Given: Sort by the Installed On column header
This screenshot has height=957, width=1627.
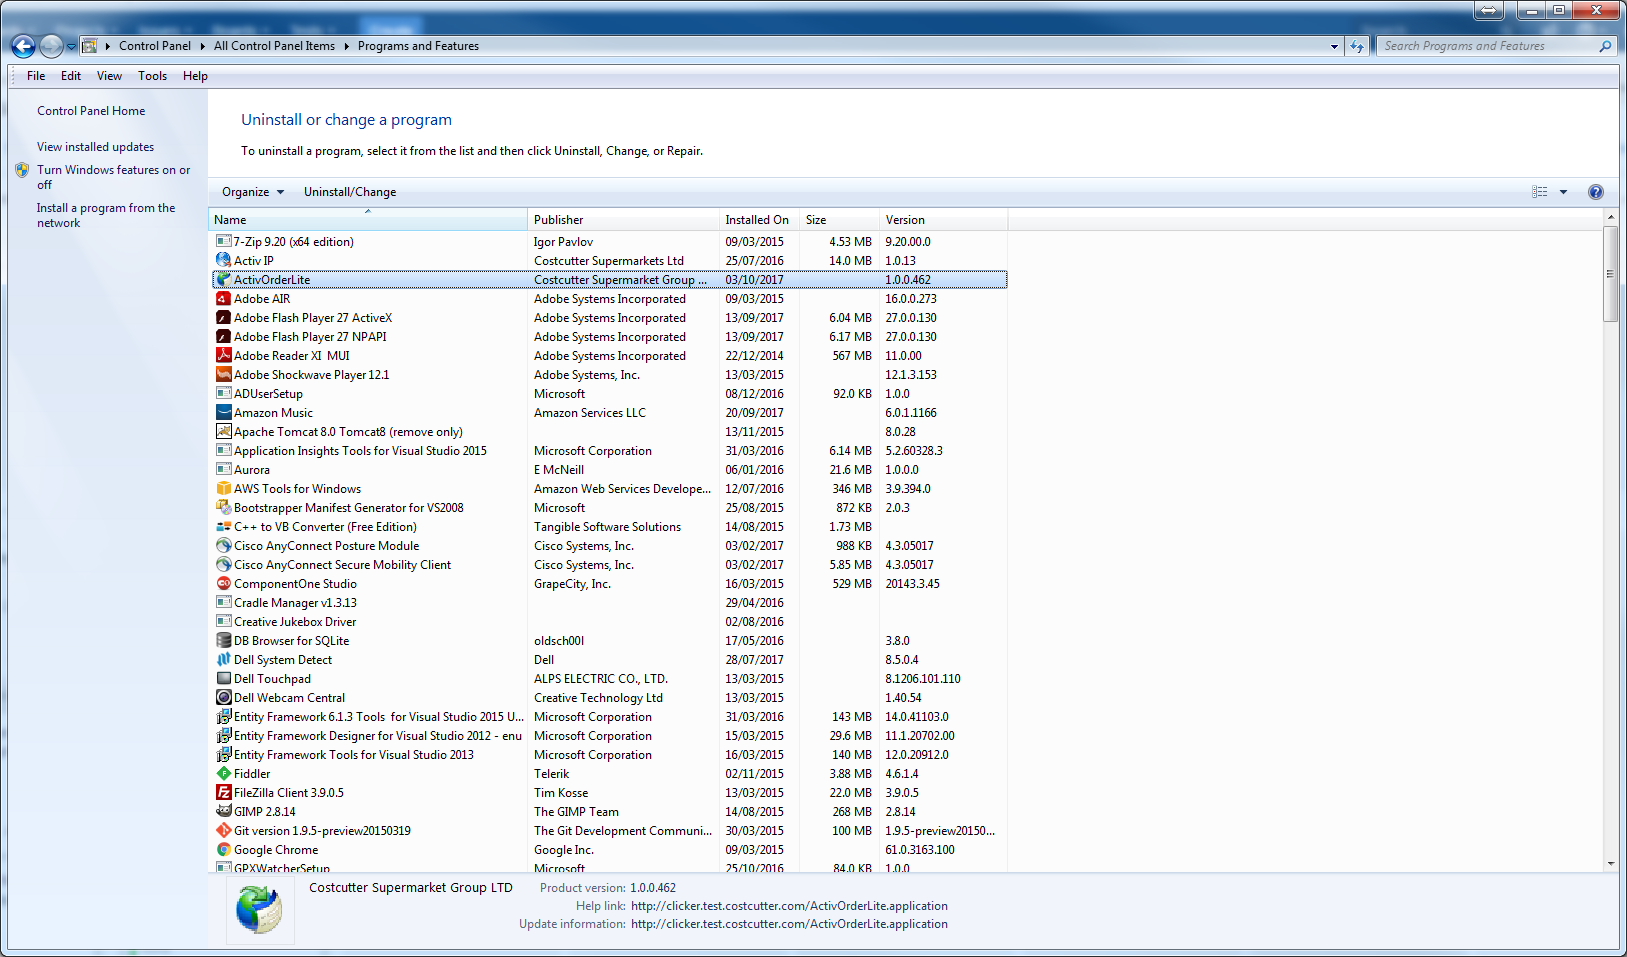Looking at the screenshot, I should point(759,219).
